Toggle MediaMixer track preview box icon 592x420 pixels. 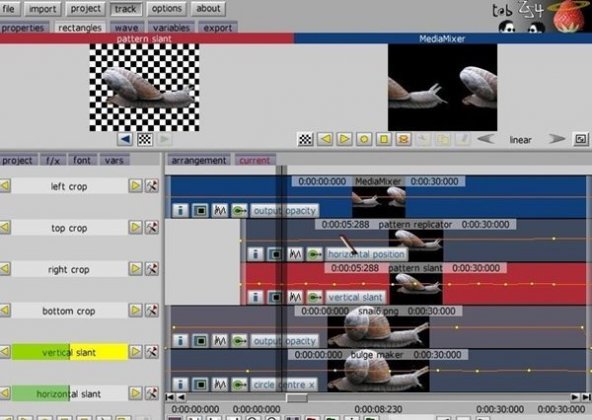pos(200,210)
